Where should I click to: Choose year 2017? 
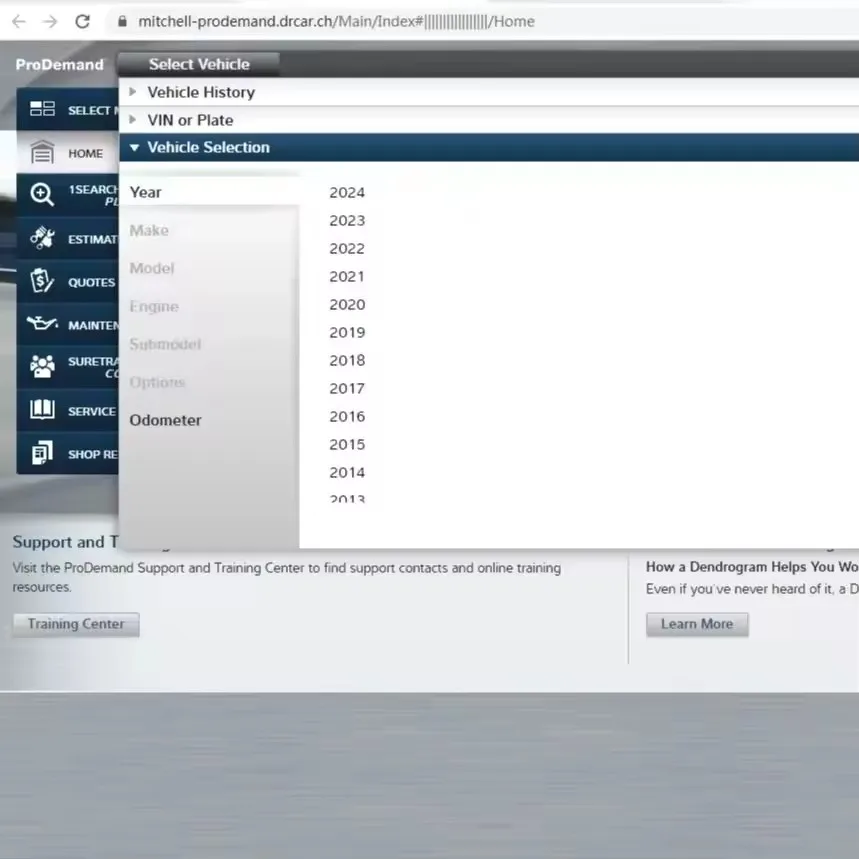(x=347, y=388)
